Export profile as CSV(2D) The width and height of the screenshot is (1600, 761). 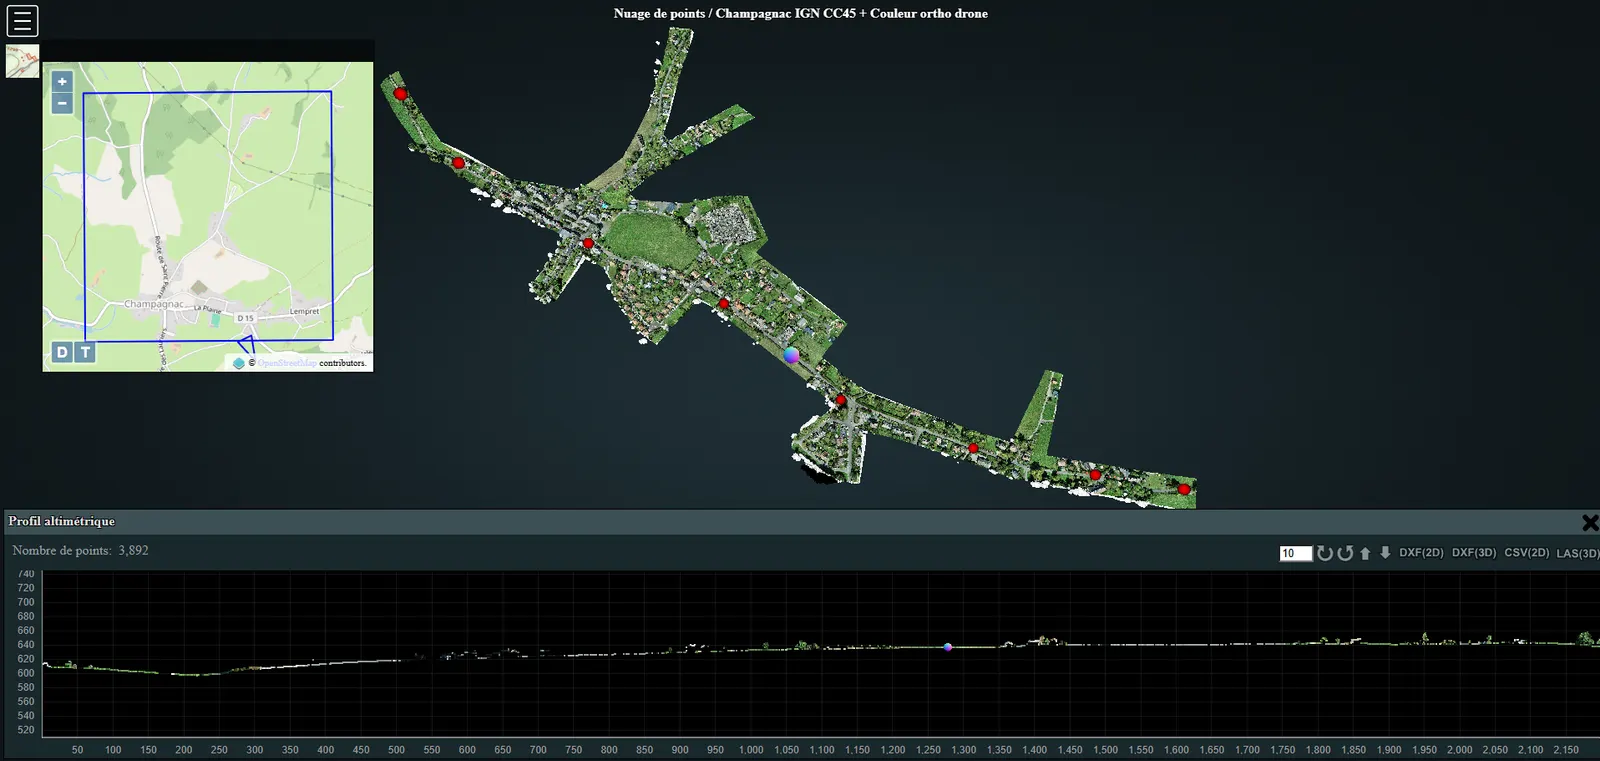[x=1526, y=553]
